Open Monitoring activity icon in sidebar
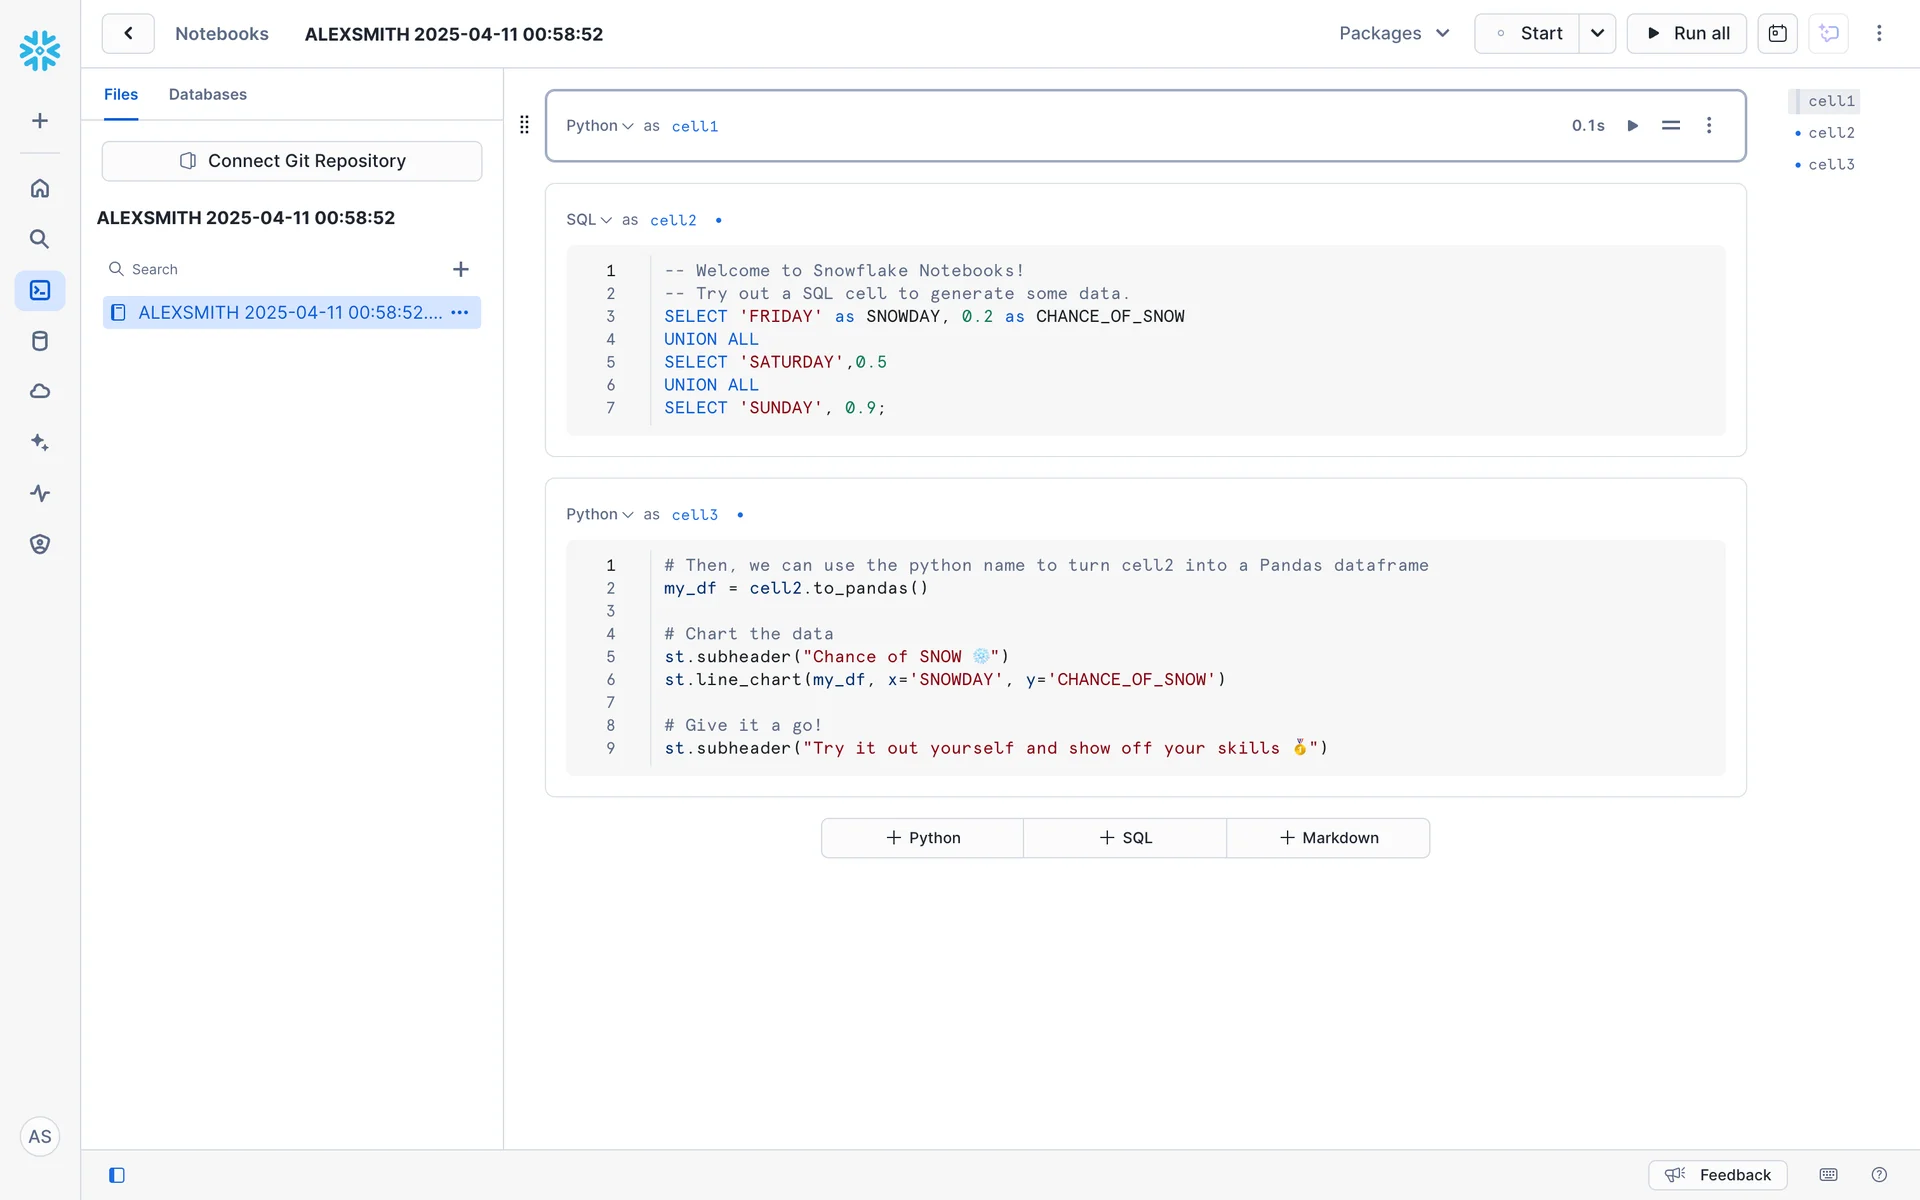Image resolution: width=1920 pixels, height=1200 pixels. [x=40, y=493]
